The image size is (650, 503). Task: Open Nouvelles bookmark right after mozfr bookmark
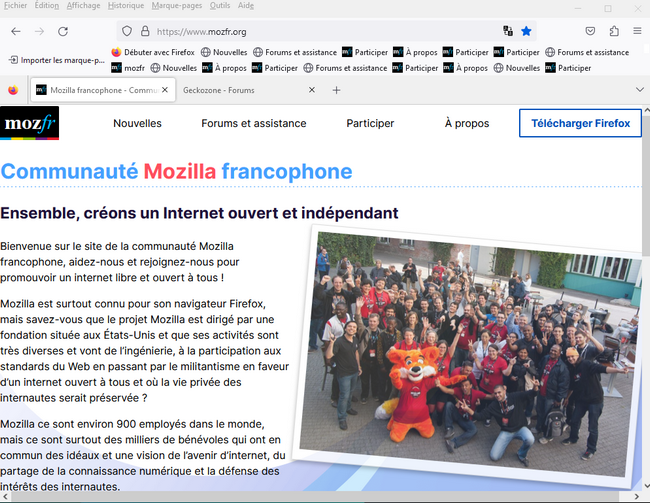click(174, 68)
